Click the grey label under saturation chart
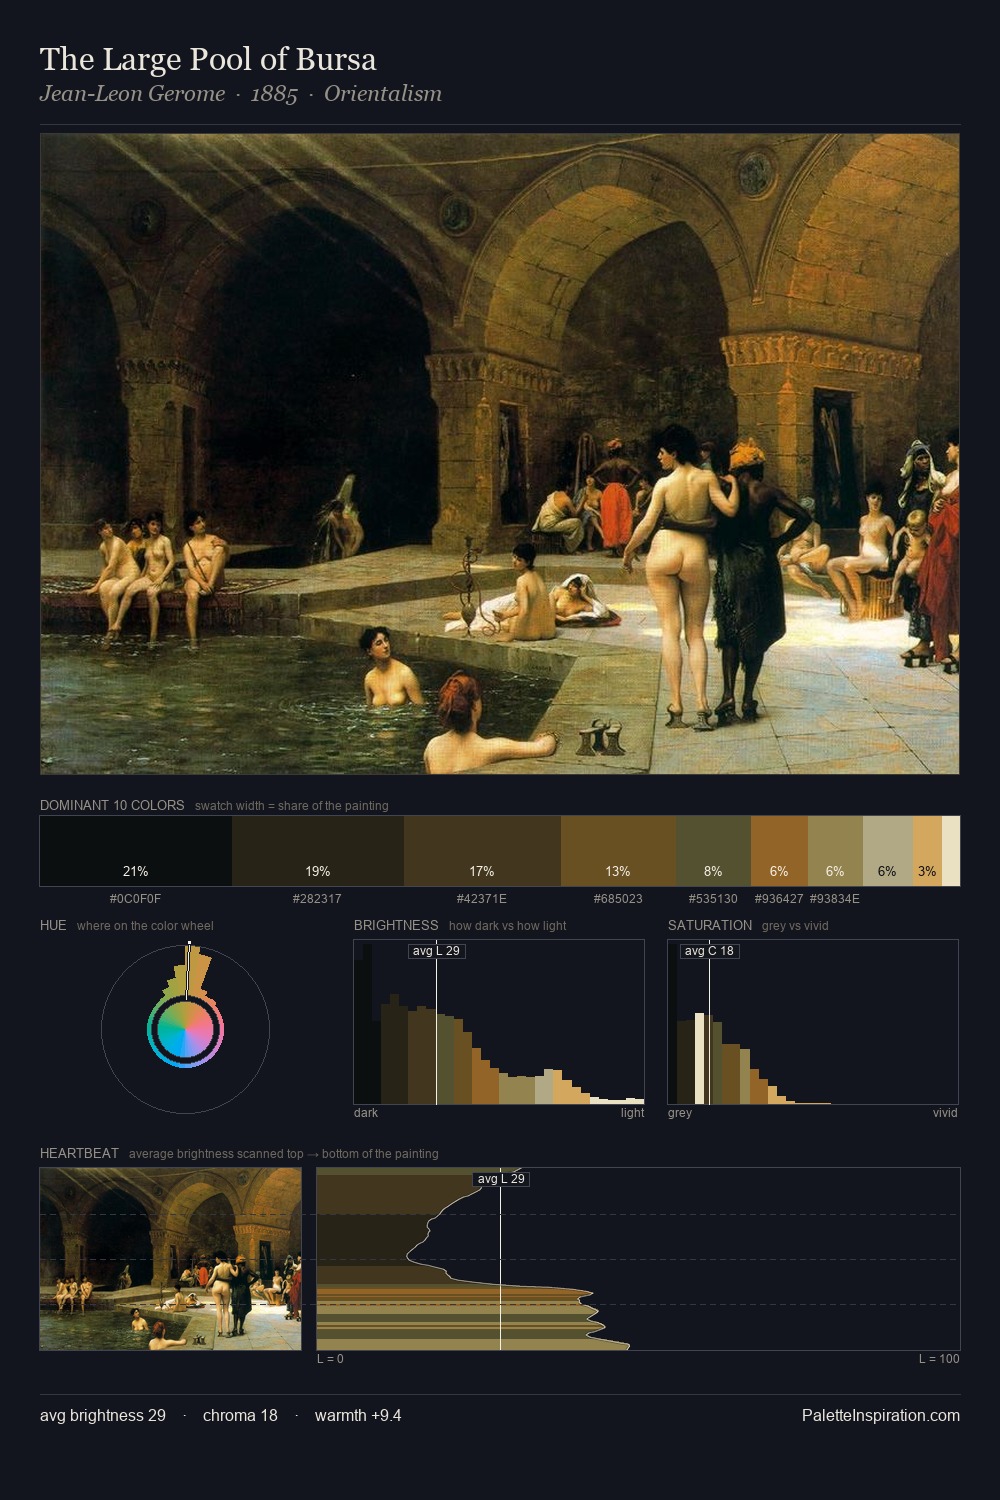1000x1500 pixels. [680, 1113]
